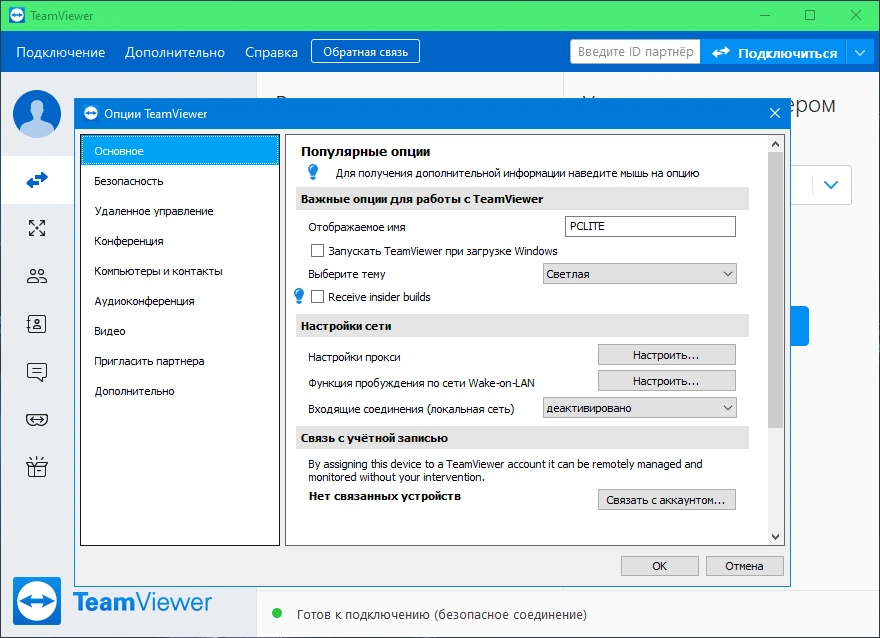880x638 pixels.
Task: Select the Конференция options category
Action: [x=180, y=241]
